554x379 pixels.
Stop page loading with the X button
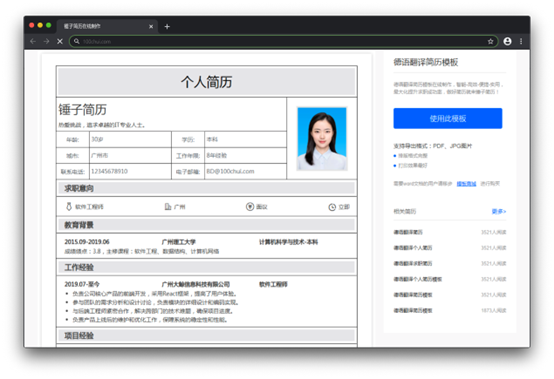point(60,41)
